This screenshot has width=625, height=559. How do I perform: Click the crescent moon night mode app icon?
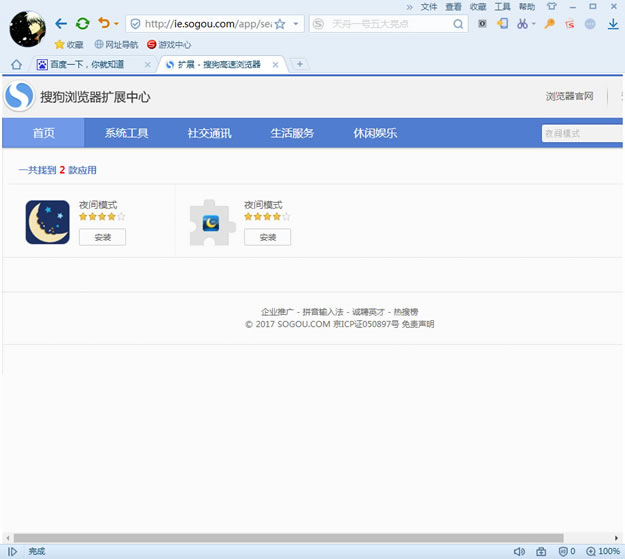pos(47,222)
